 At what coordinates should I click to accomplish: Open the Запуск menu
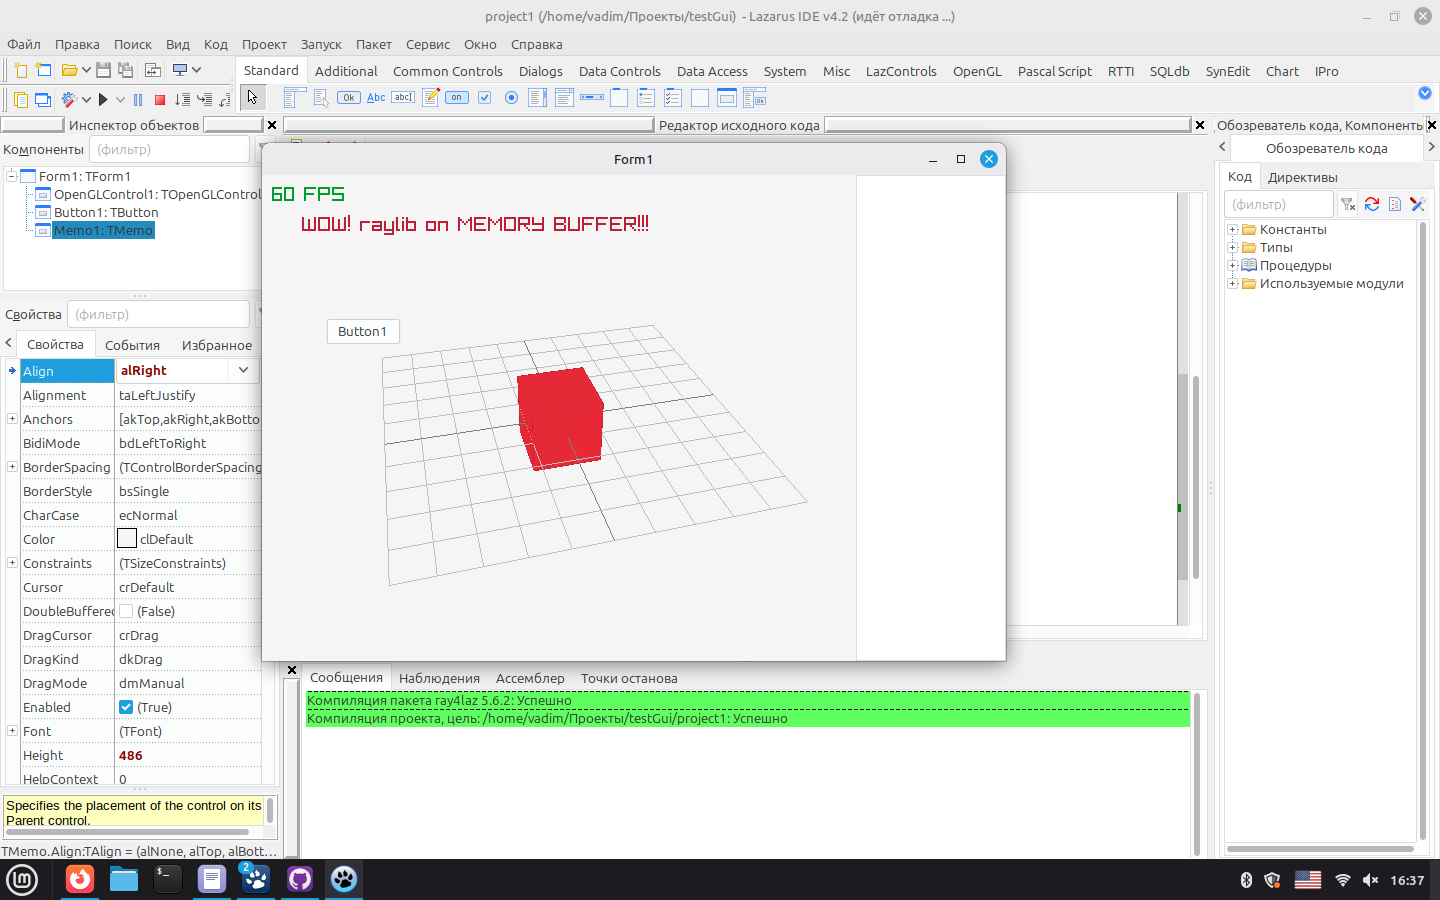tap(320, 44)
